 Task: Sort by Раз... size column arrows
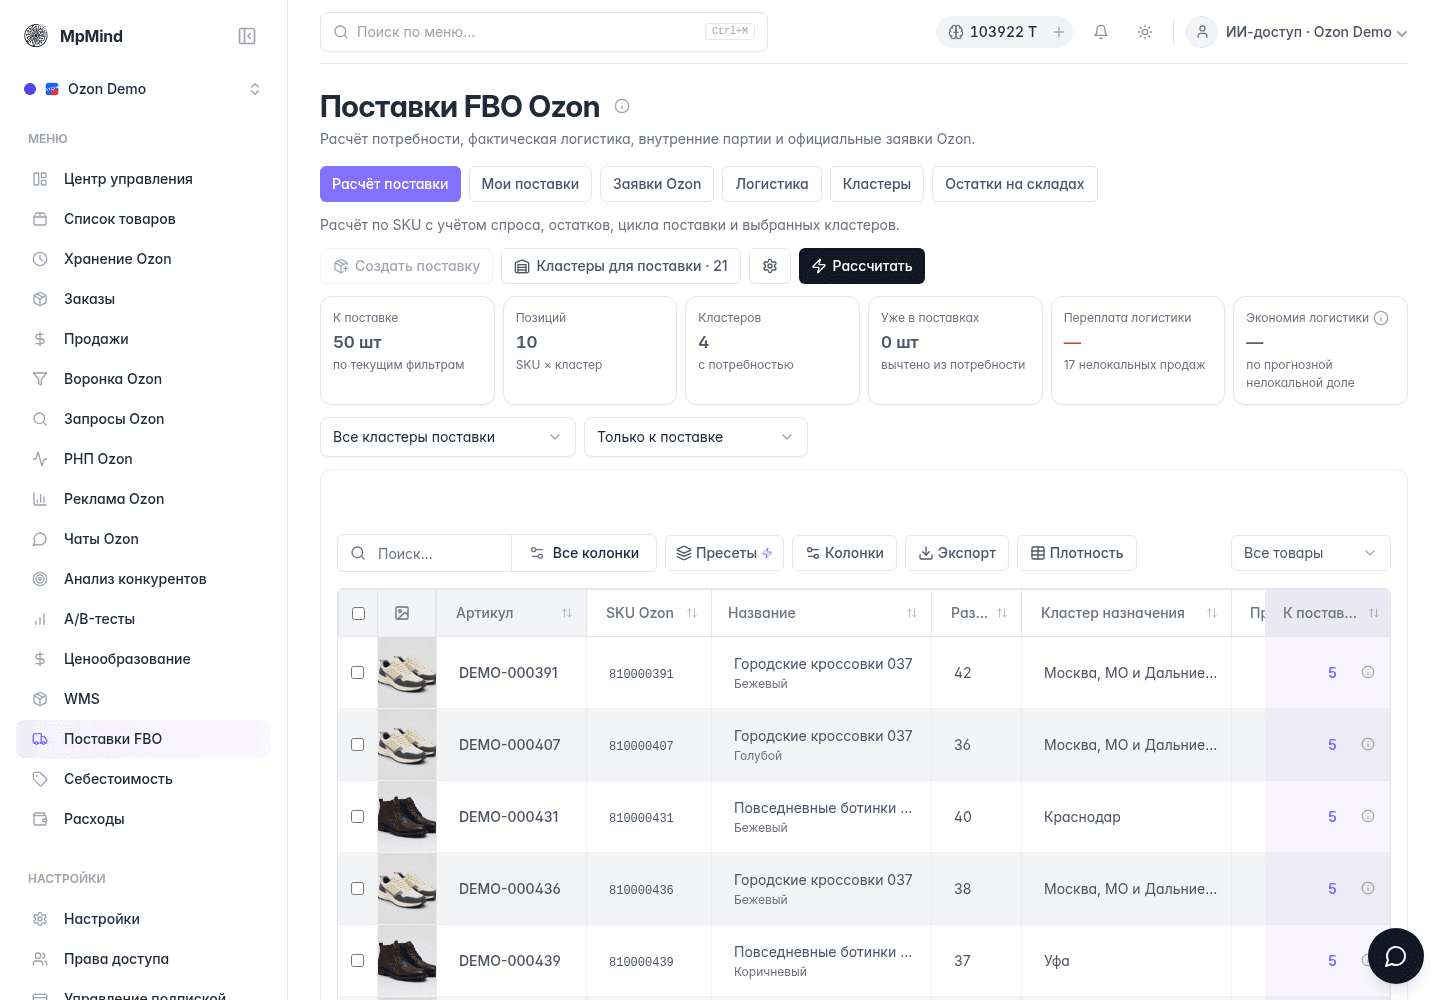click(x=1002, y=613)
